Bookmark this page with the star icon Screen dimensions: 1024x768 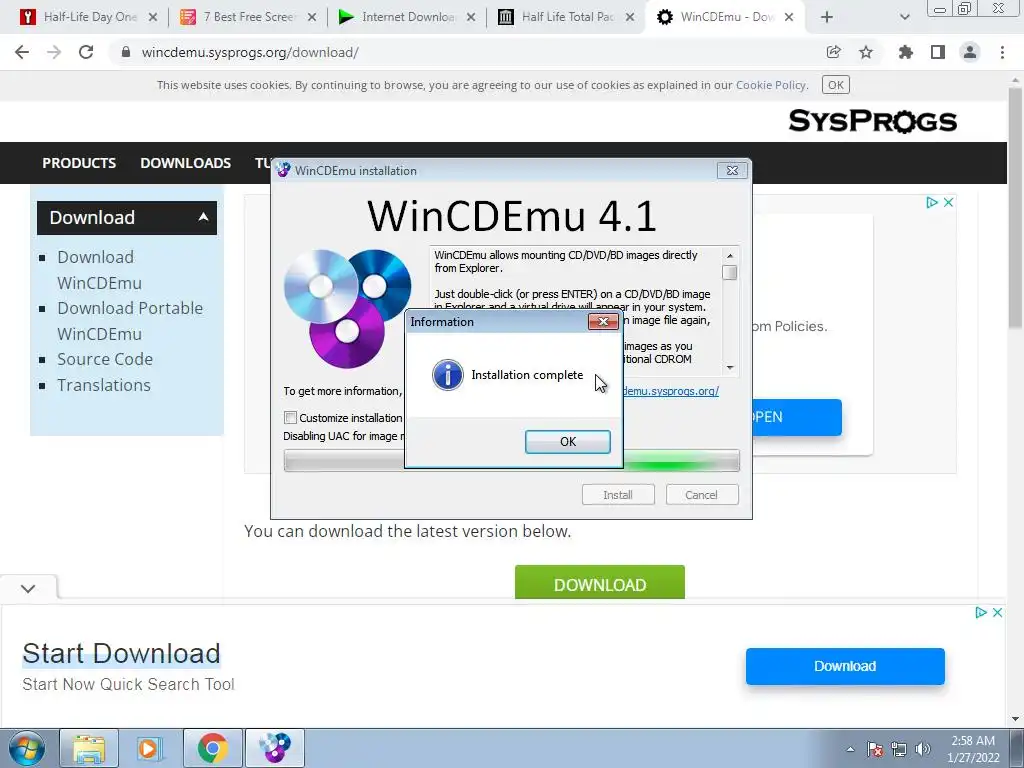point(866,52)
